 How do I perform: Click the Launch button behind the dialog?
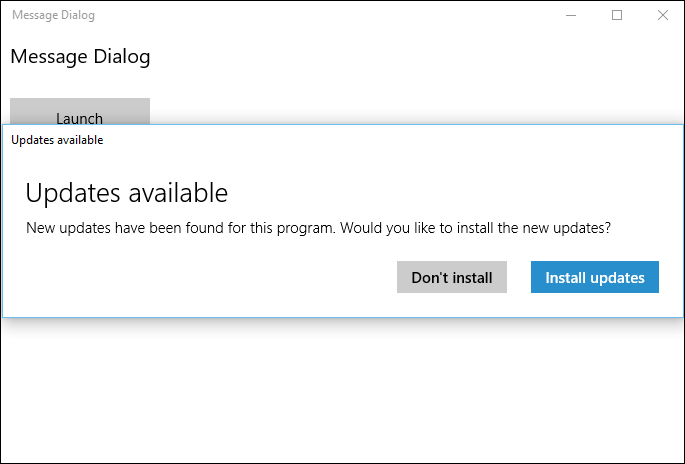(x=80, y=111)
